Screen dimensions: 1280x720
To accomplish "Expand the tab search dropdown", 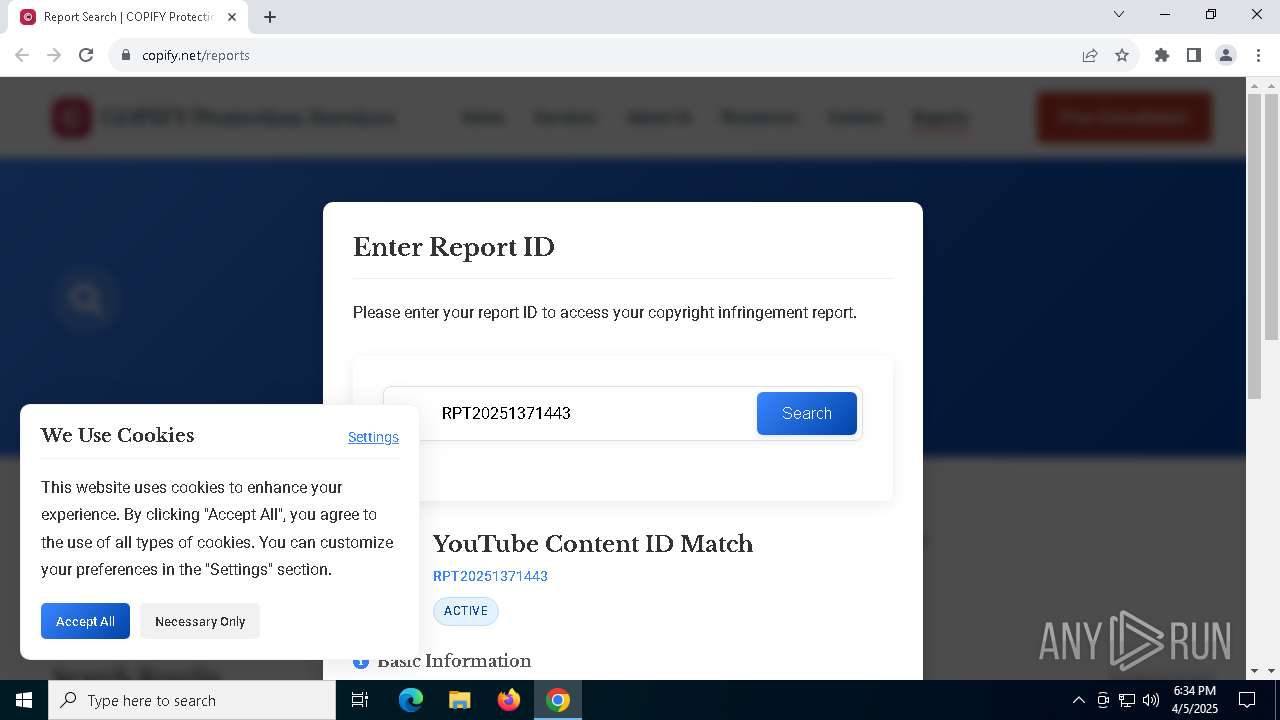I will point(1119,14).
